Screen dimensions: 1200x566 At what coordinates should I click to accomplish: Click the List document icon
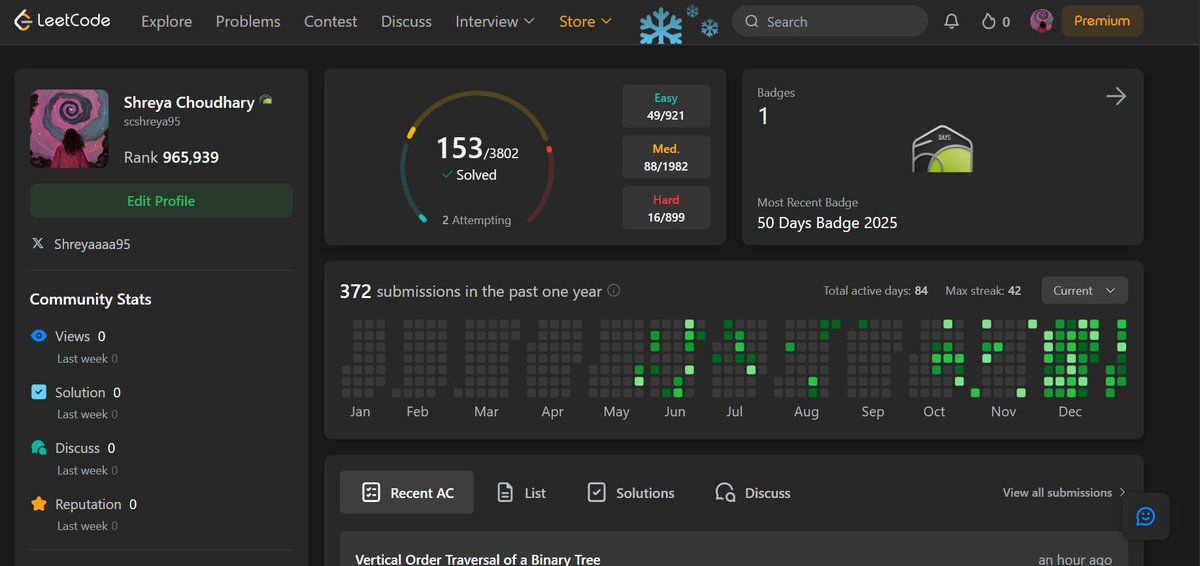[506, 492]
